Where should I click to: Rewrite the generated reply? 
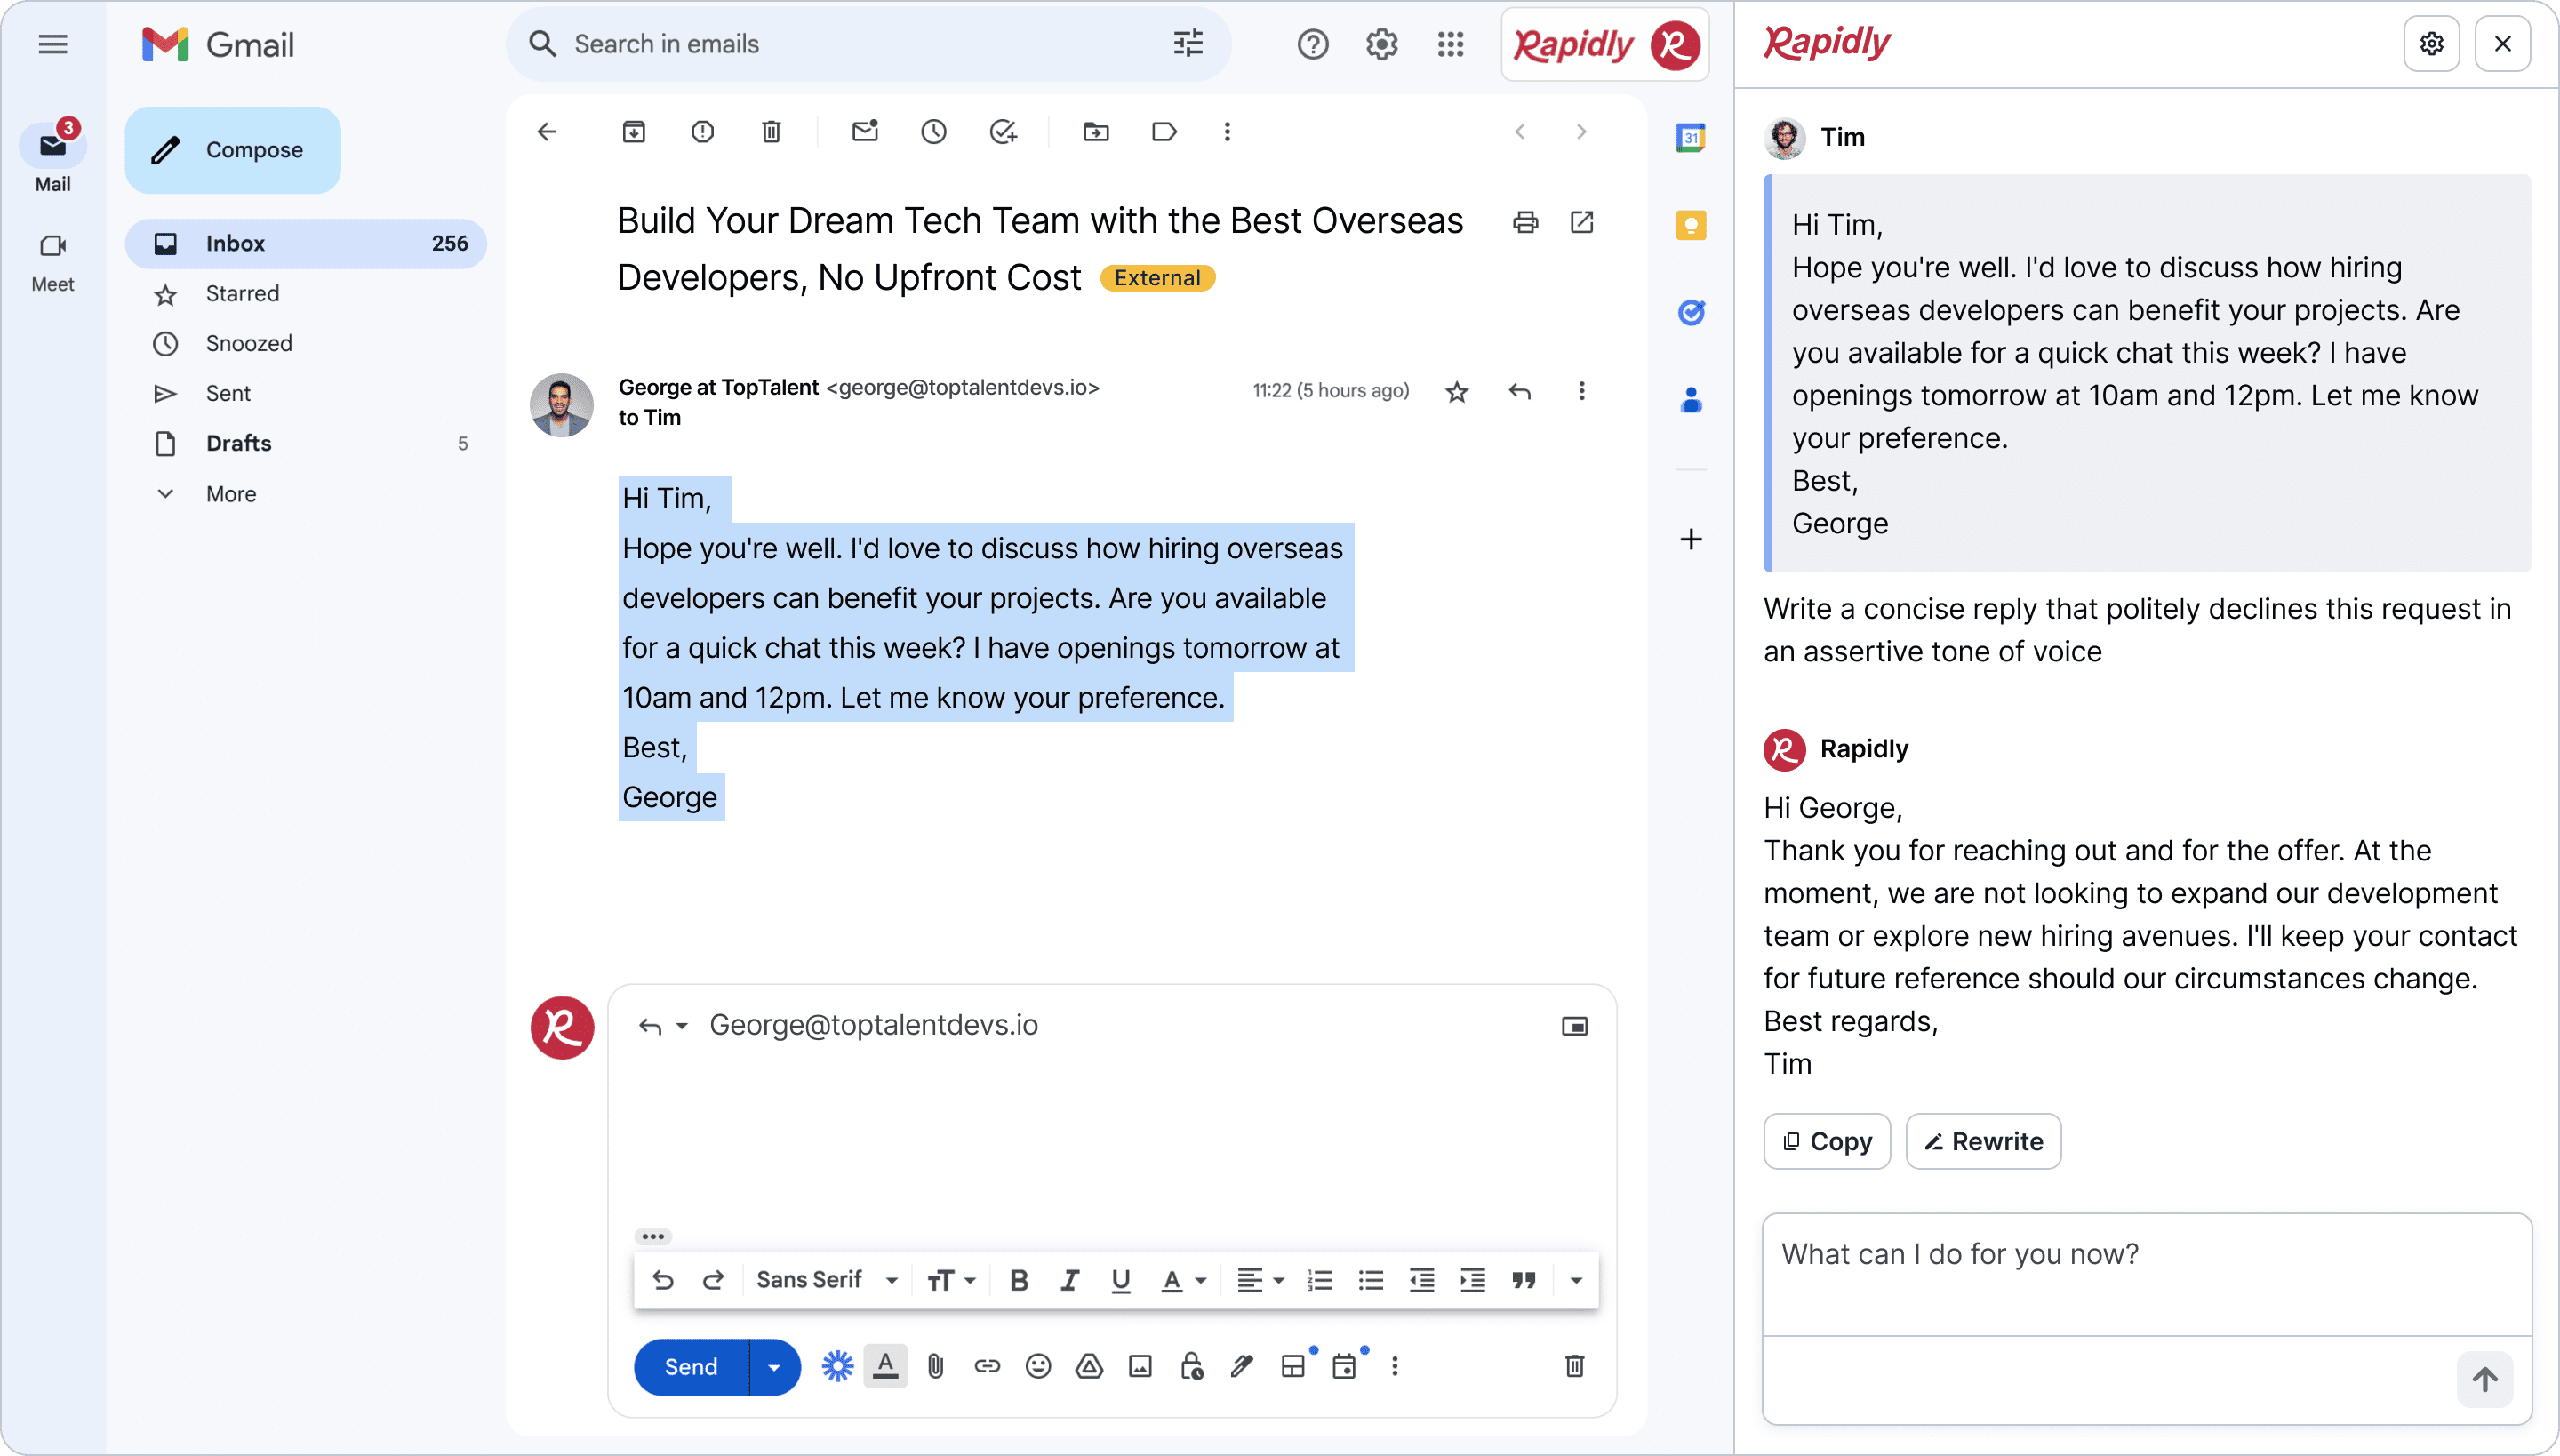[1983, 1141]
